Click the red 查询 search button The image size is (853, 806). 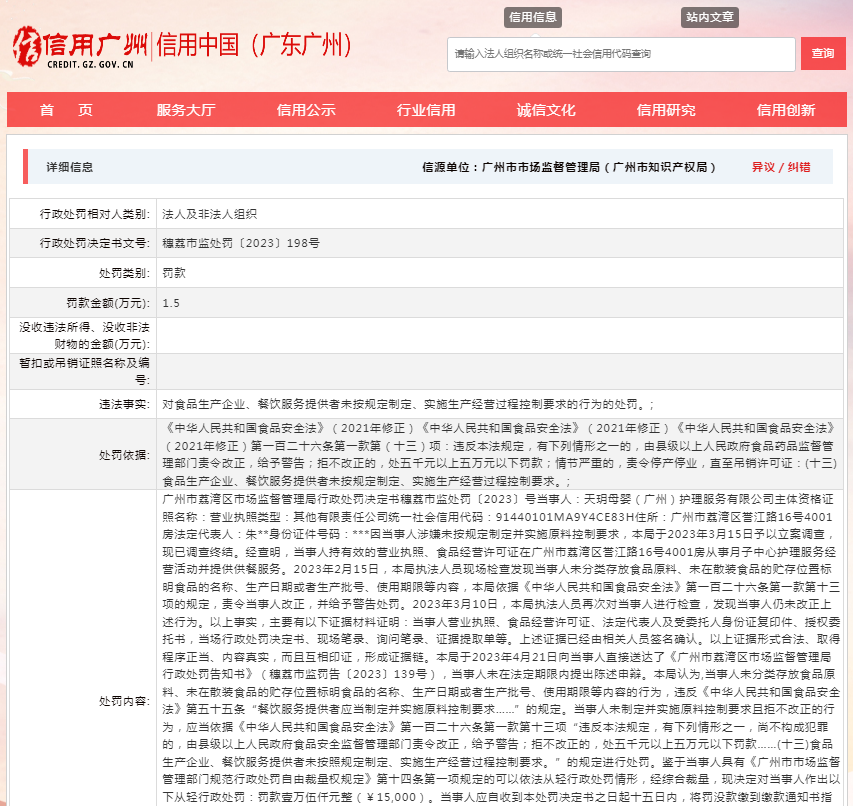pyautogui.click(x=823, y=54)
